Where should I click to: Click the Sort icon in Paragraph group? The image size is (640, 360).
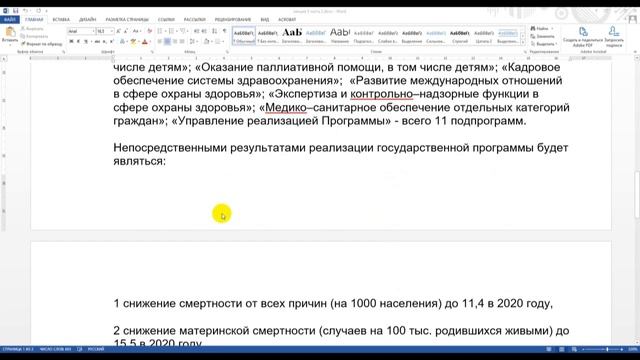215,31
